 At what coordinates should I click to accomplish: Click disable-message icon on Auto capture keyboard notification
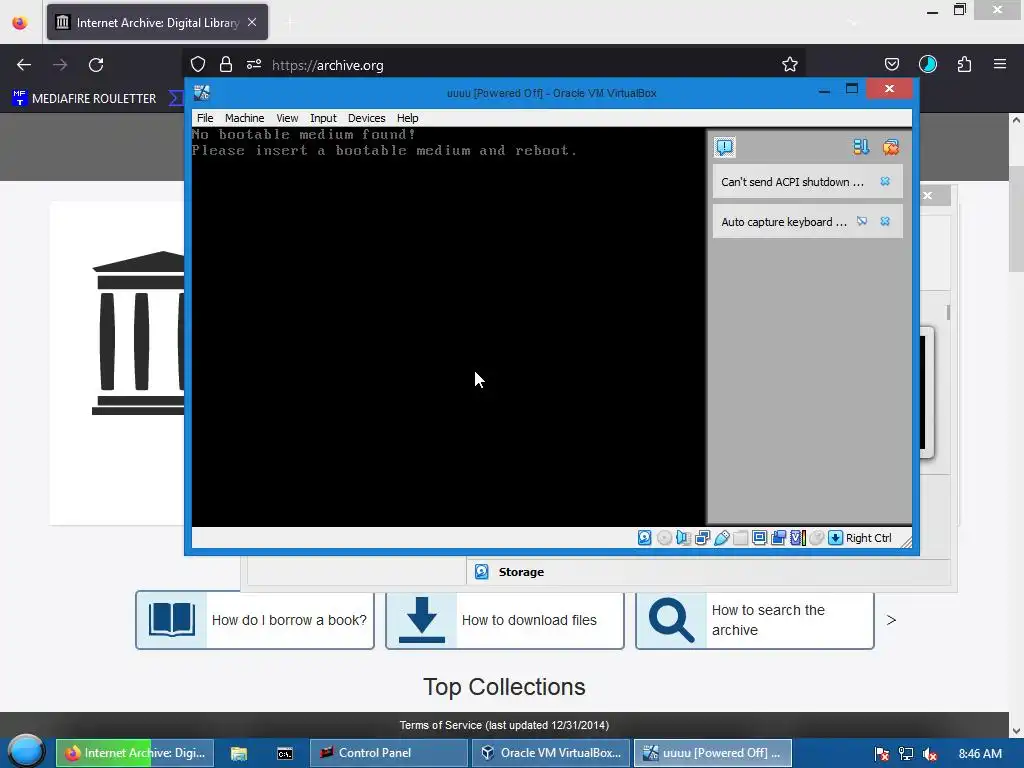coord(862,221)
